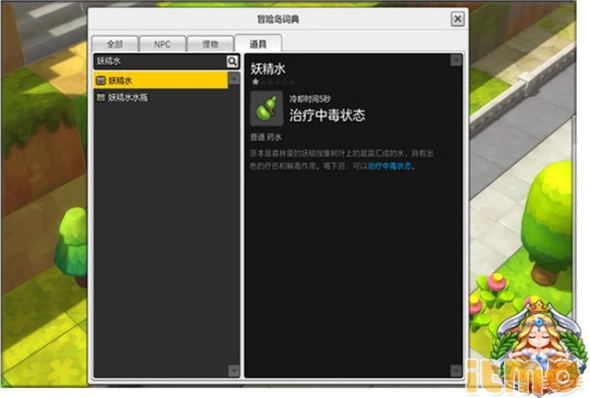
Task: Click the 普通 药水 category text
Action: tap(266, 137)
